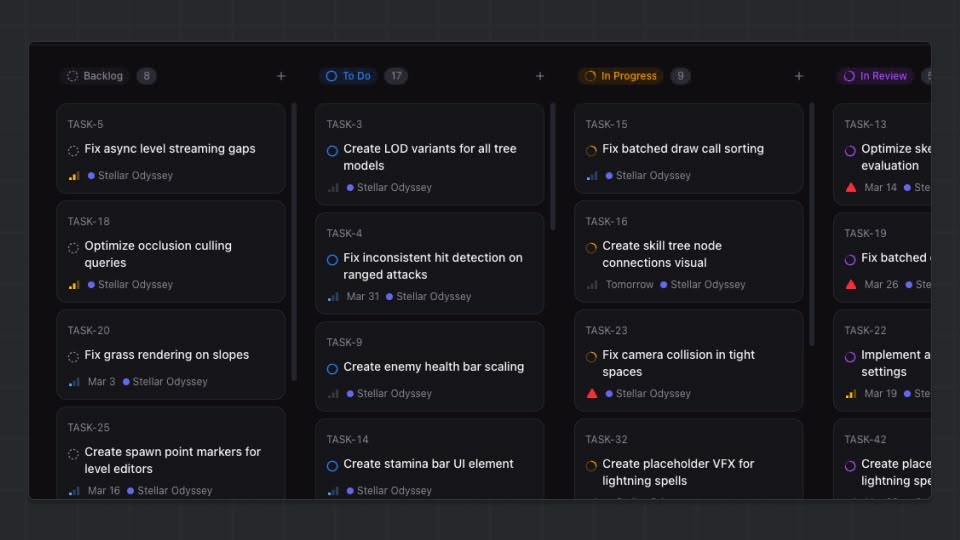Click status circle on TASK-16 card
The width and height of the screenshot is (960, 540).
click(x=591, y=247)
